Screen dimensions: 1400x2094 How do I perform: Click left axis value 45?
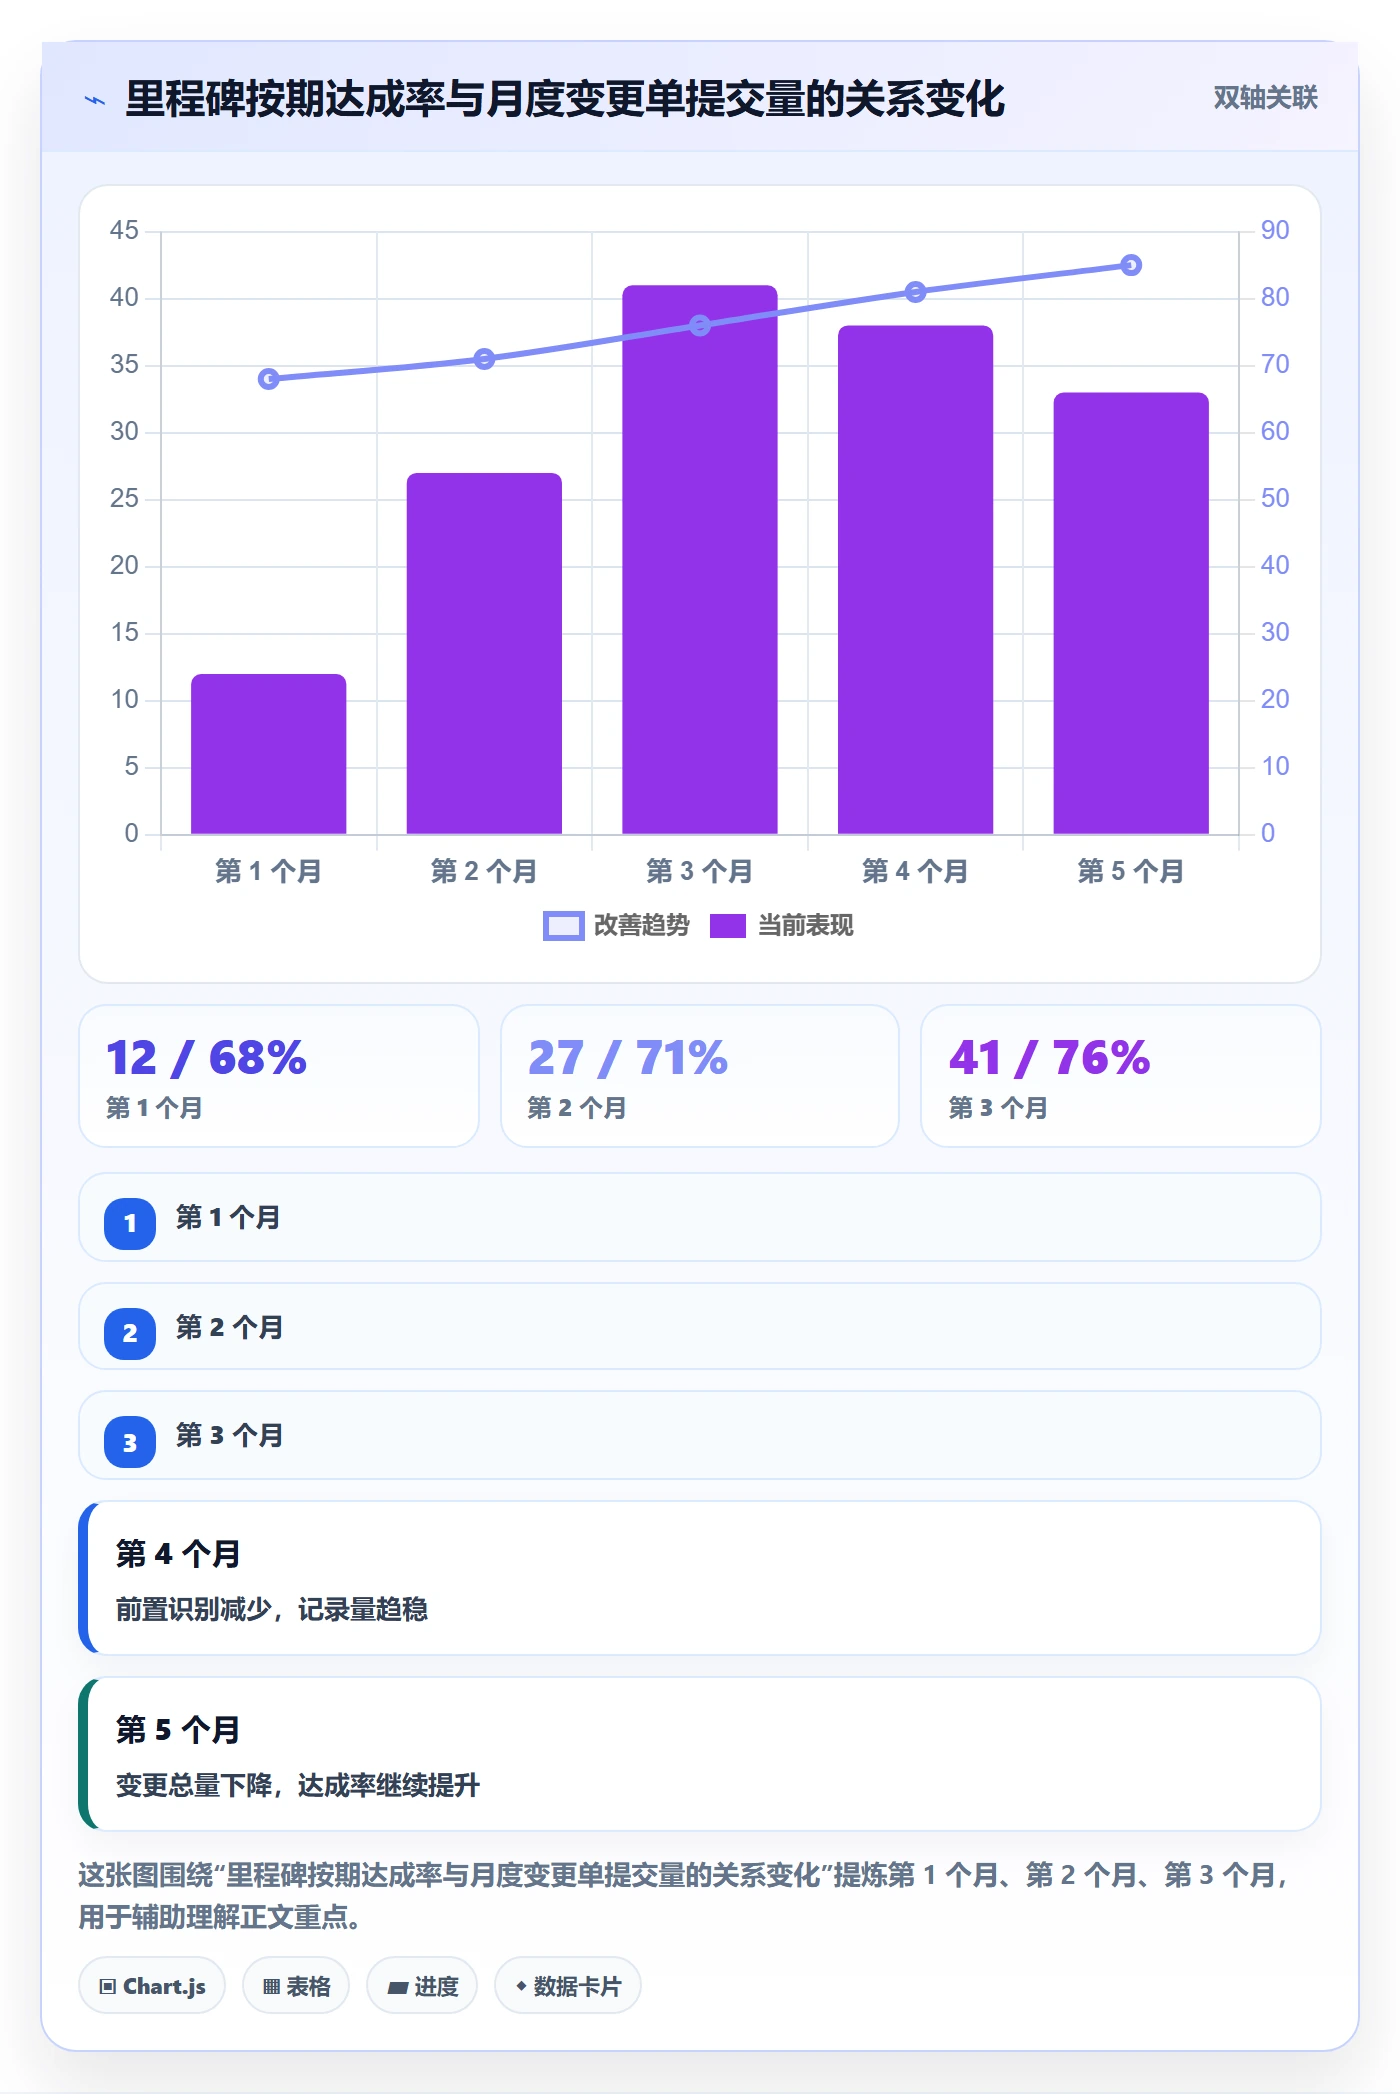(124, 230)
